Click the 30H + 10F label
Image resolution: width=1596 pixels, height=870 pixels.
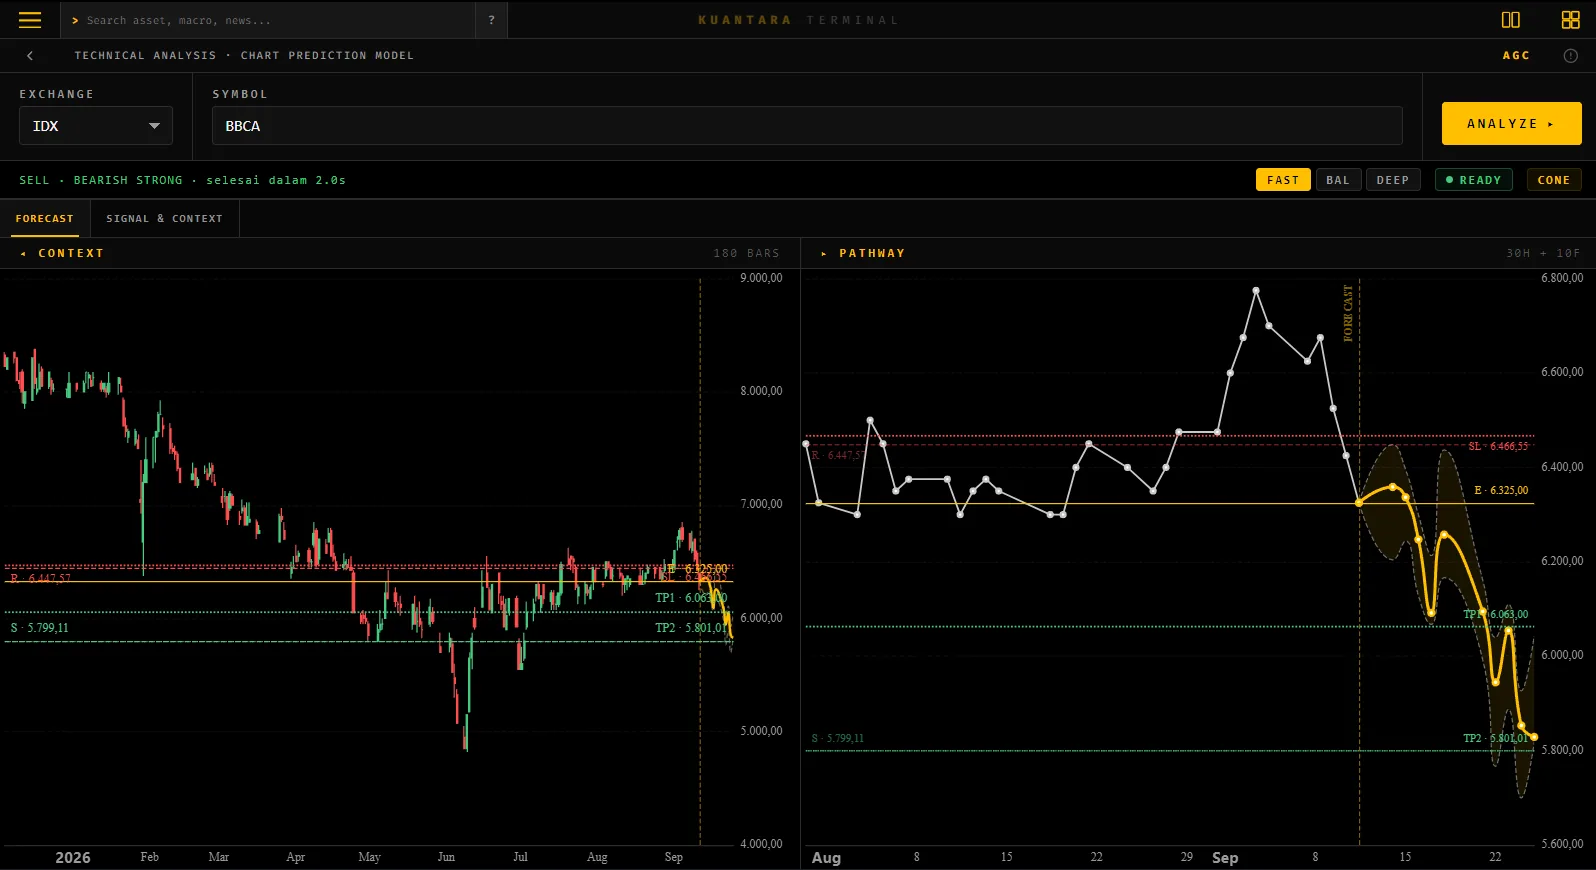pyautogui.click(x=1543, y=254)
